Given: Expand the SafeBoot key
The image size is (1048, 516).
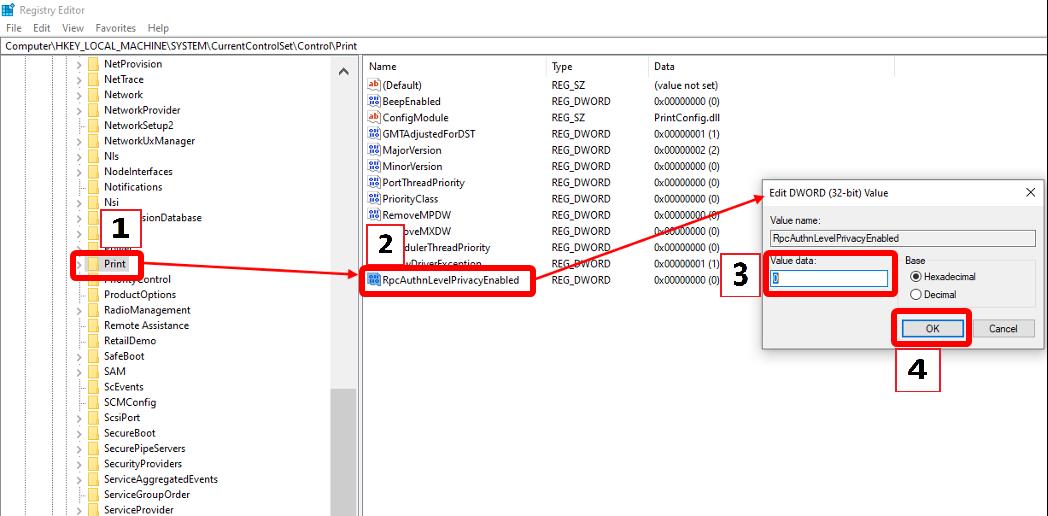Looking at the screenshot, I should [x=78, y=356].
